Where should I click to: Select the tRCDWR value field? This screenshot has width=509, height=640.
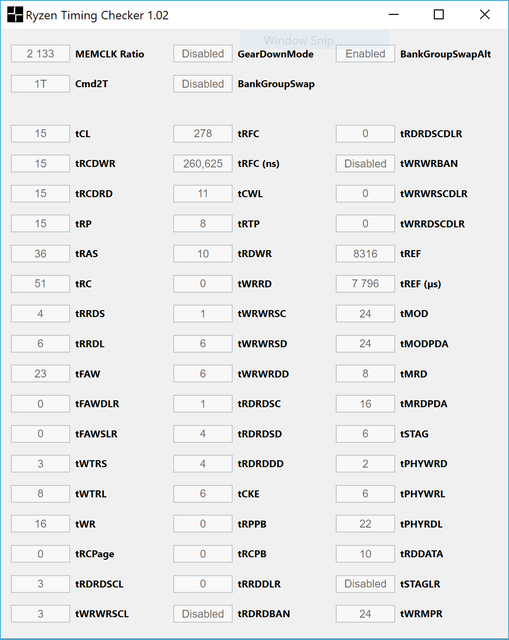(x=40, y=163)
